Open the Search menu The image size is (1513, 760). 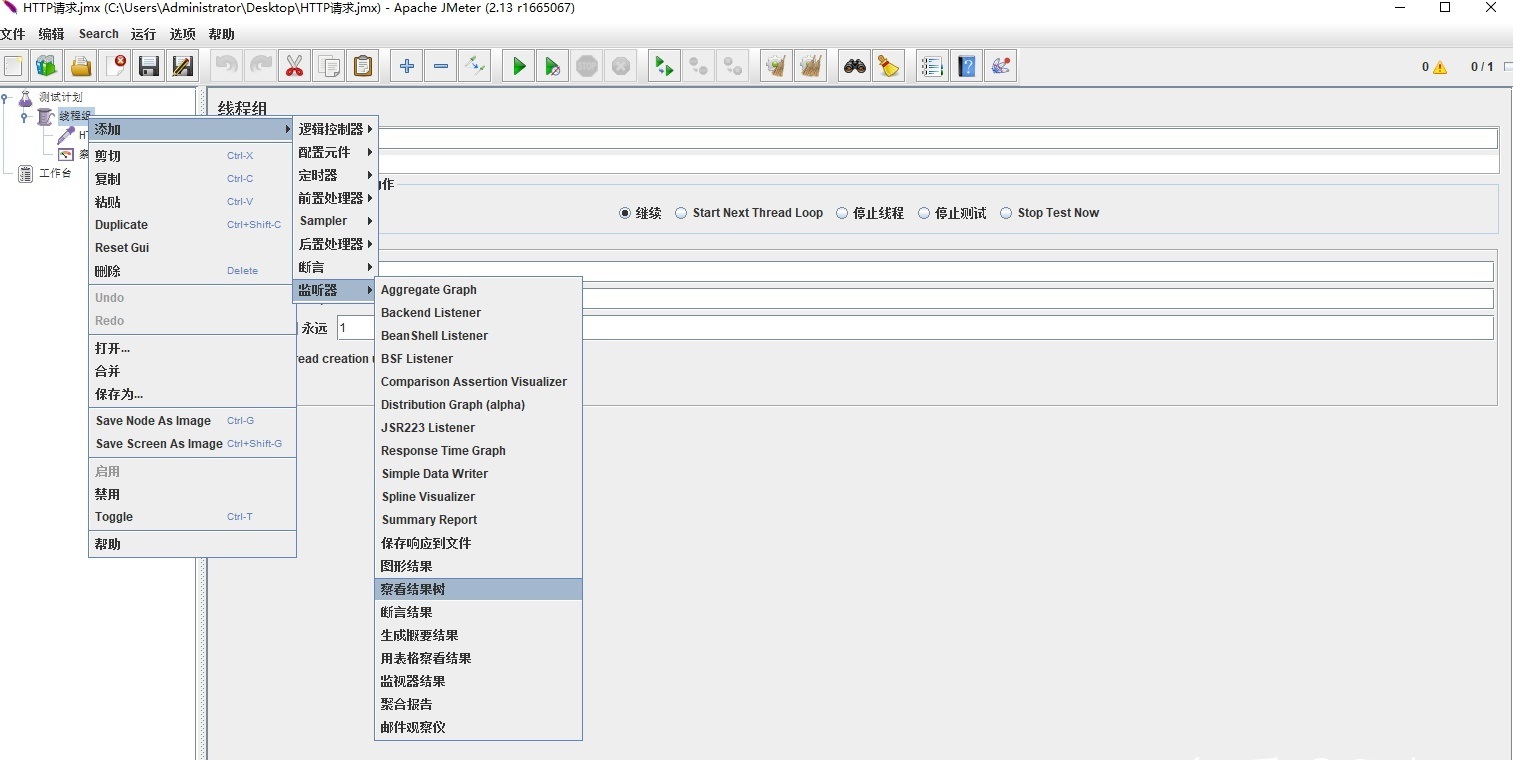tap(99, 34)
